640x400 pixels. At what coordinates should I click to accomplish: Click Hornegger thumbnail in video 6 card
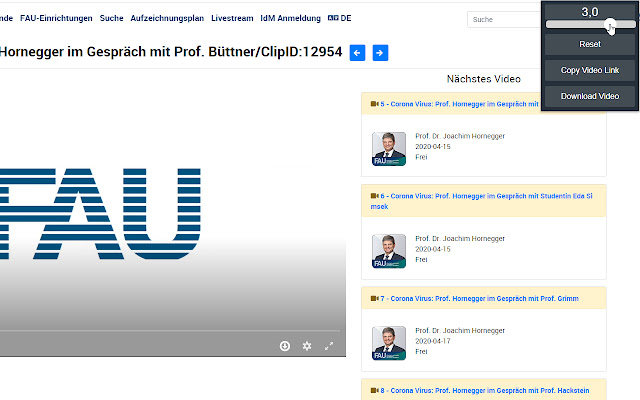[x=389, y=251]
